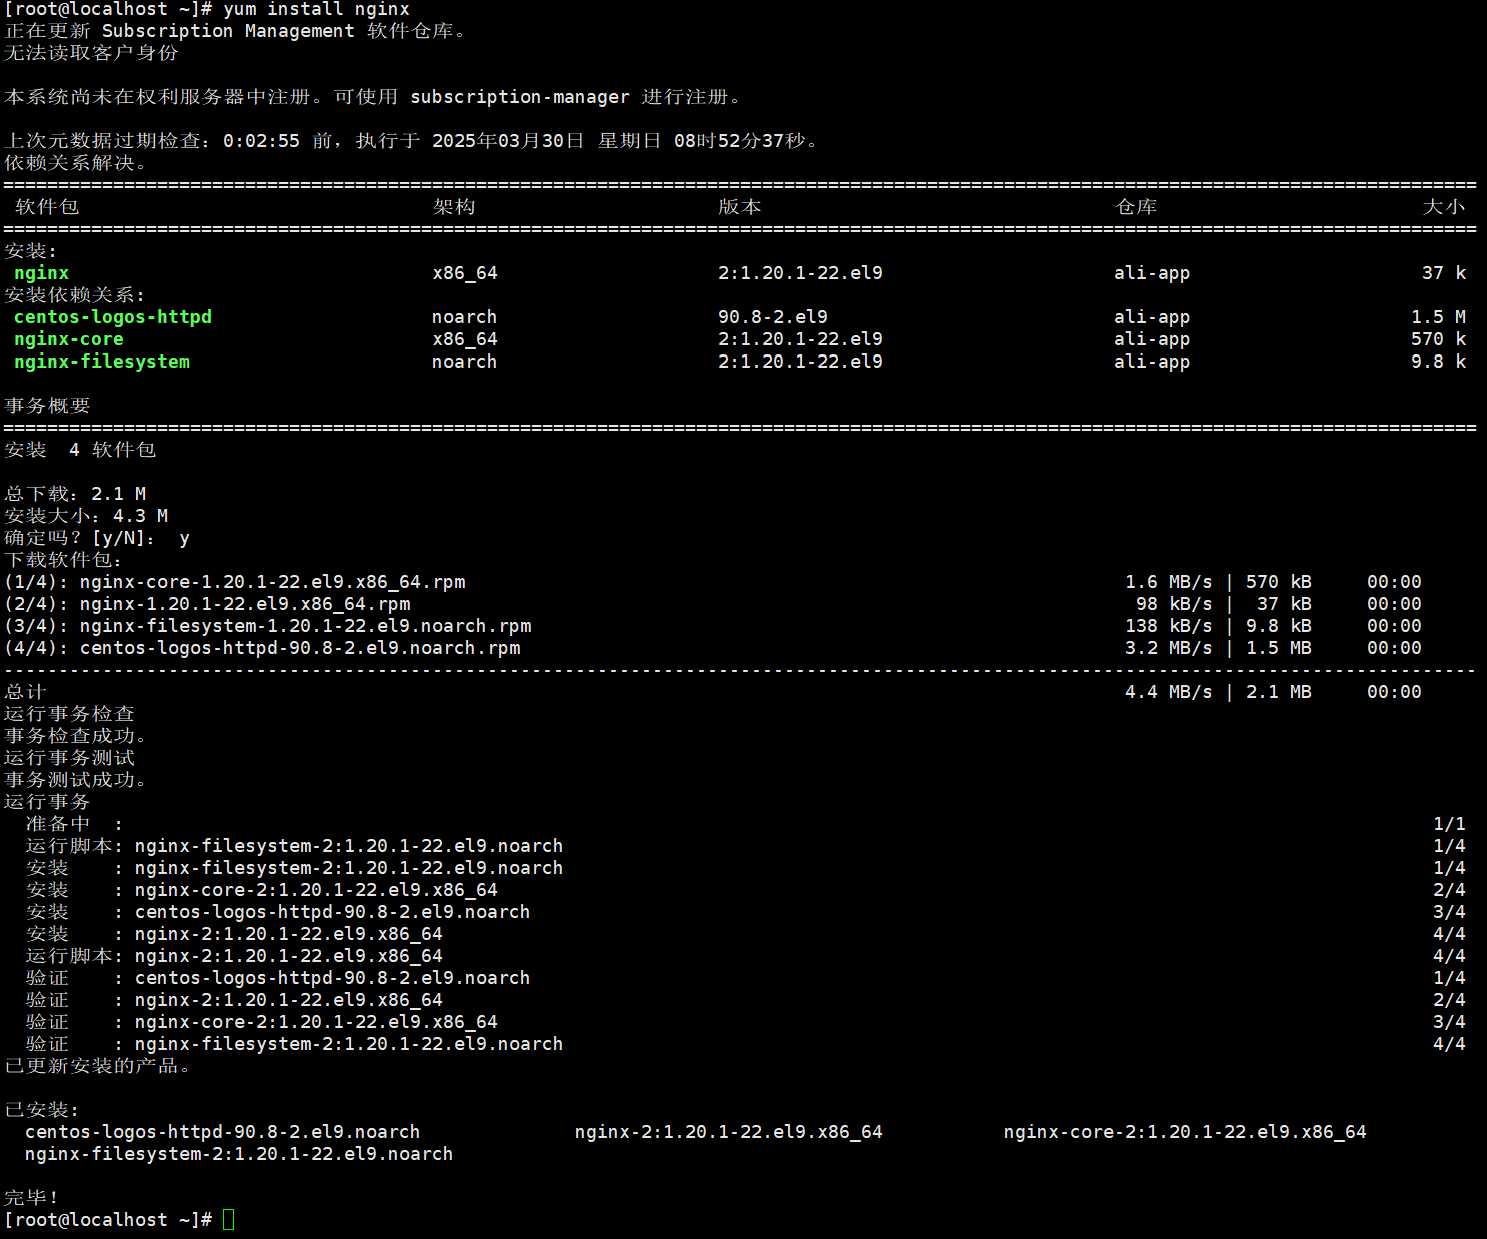Select the x86_64 architecture label for nginx
The width and height of the screenshot is (1487, 1239).
click(x=465, y=272)
